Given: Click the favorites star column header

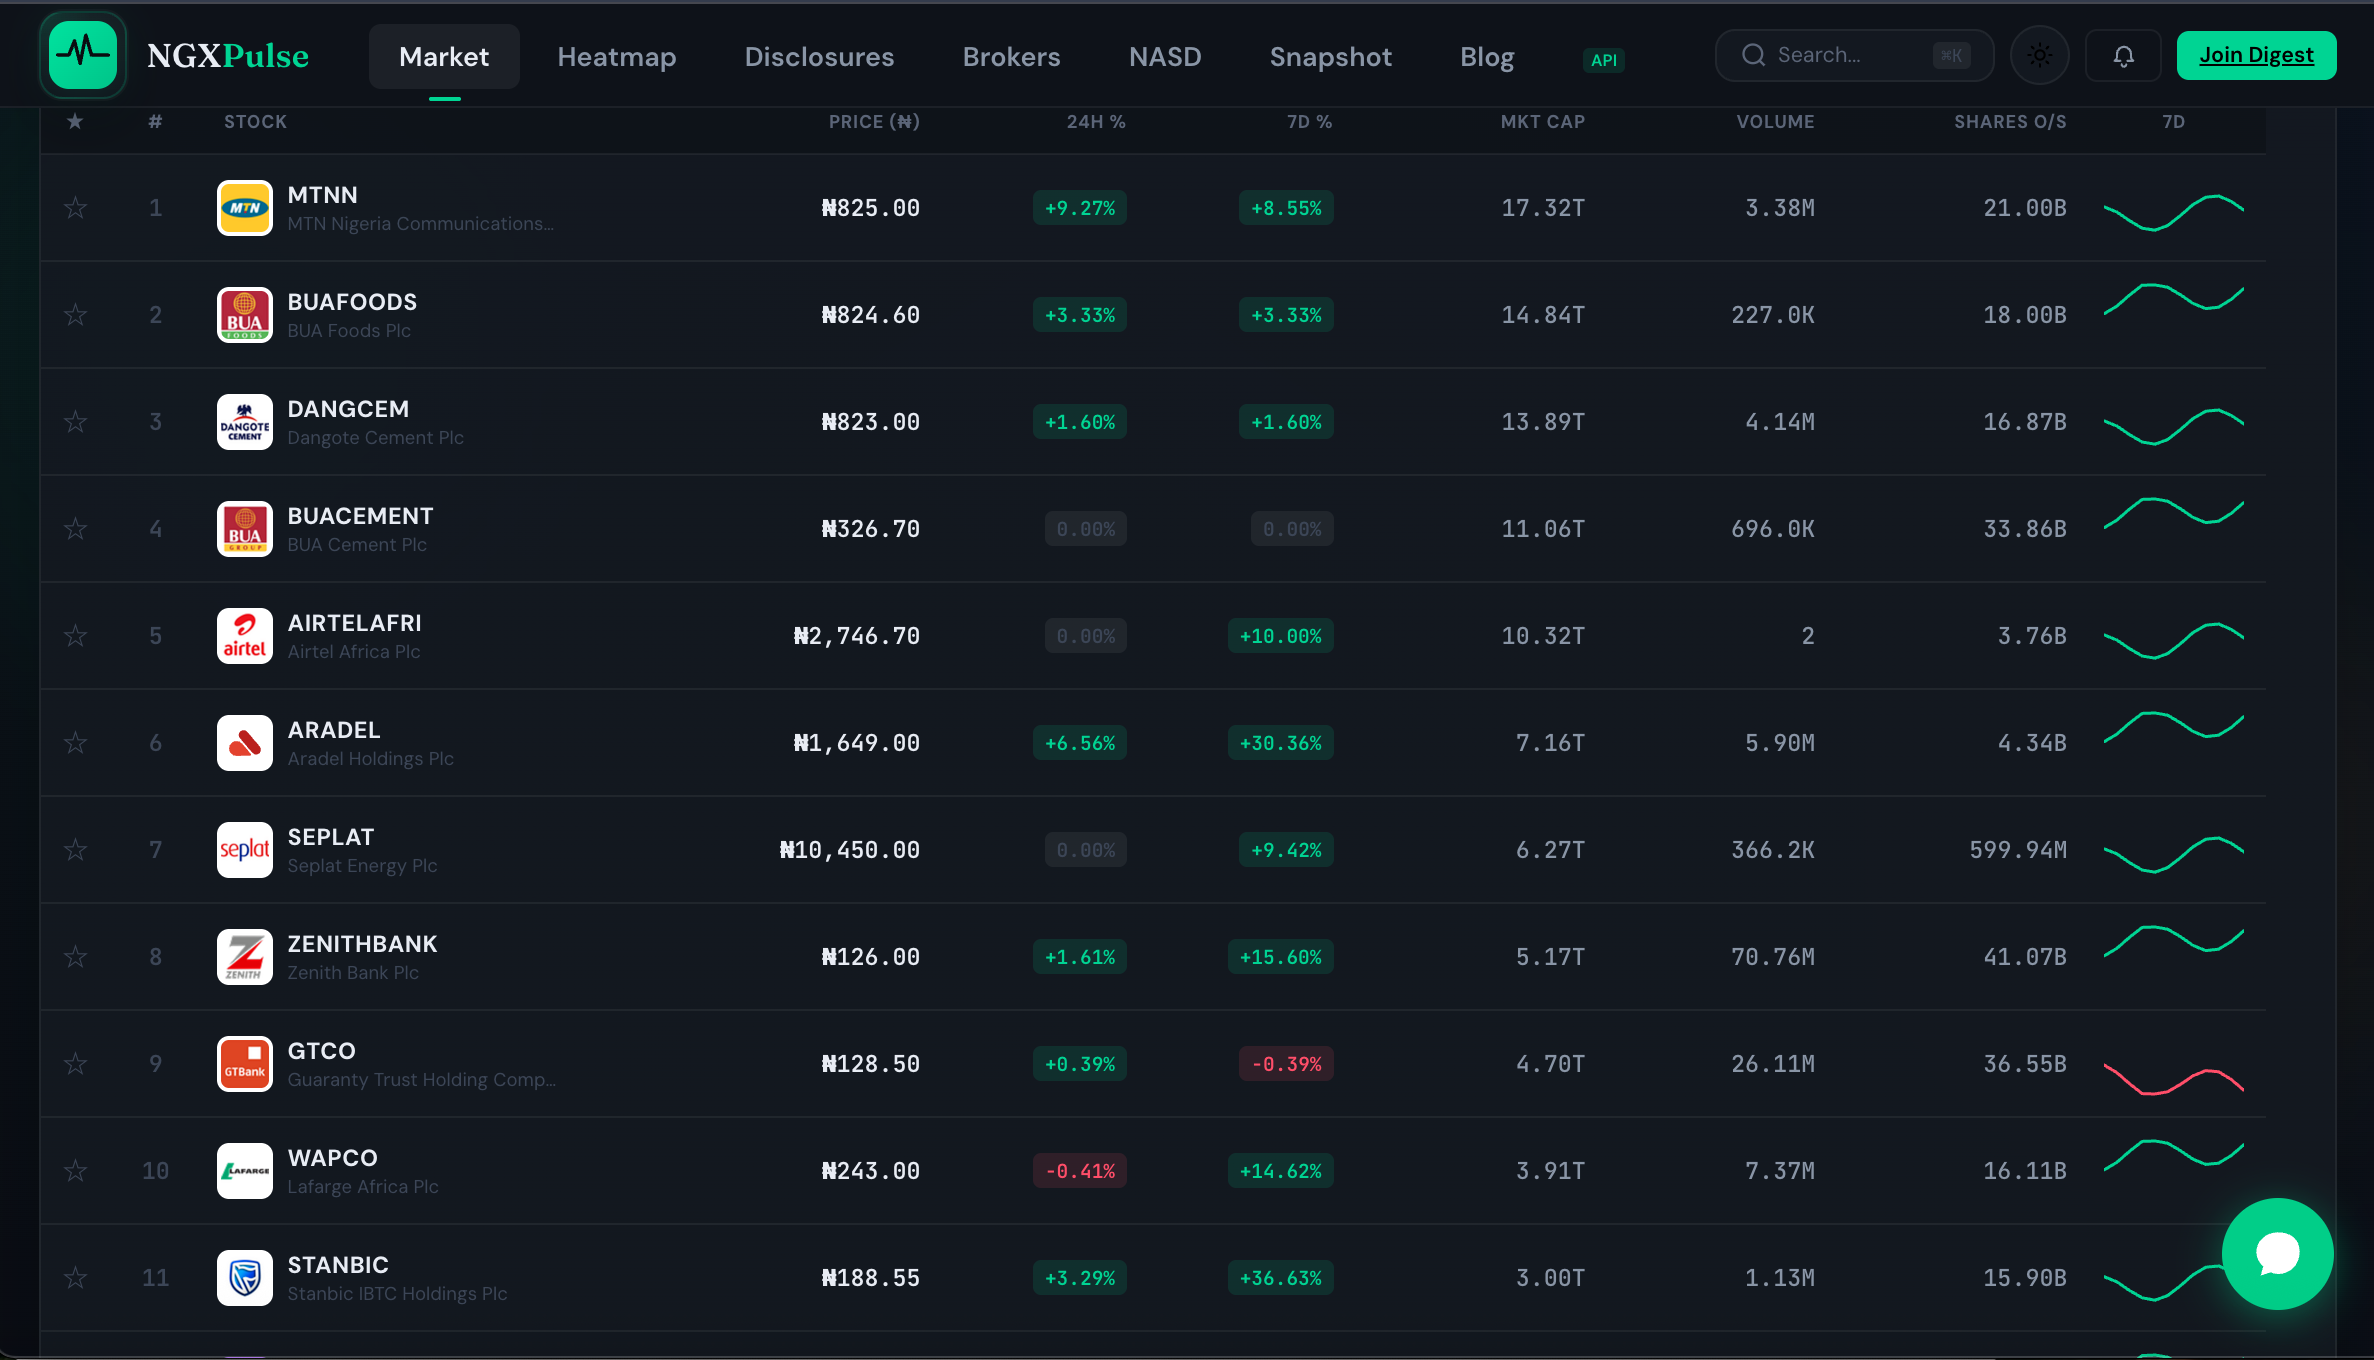Looking at the screenshot, I should pyautogui.click(x=75, y=121).
